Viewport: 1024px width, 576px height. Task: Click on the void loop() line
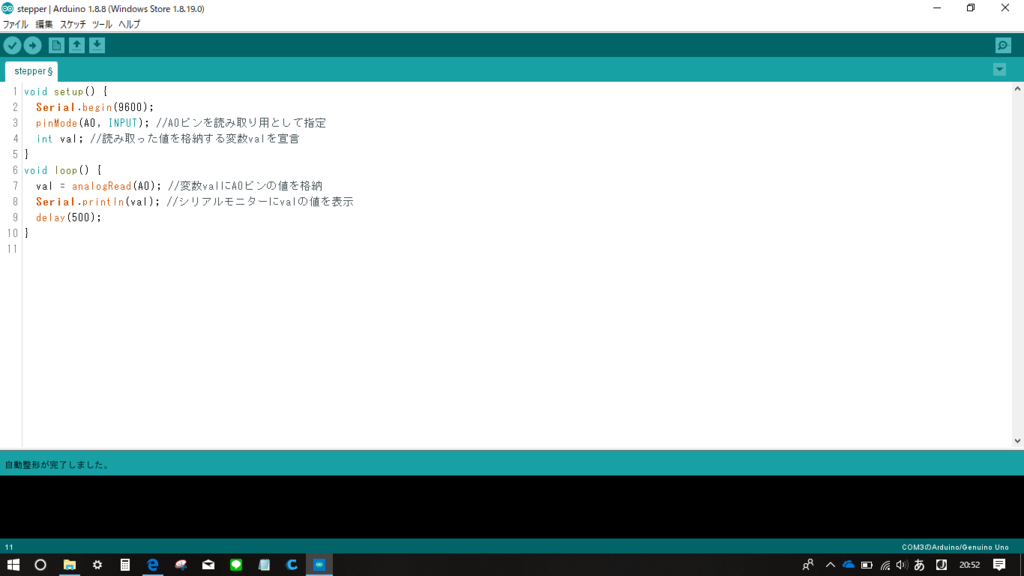[63, 170]
